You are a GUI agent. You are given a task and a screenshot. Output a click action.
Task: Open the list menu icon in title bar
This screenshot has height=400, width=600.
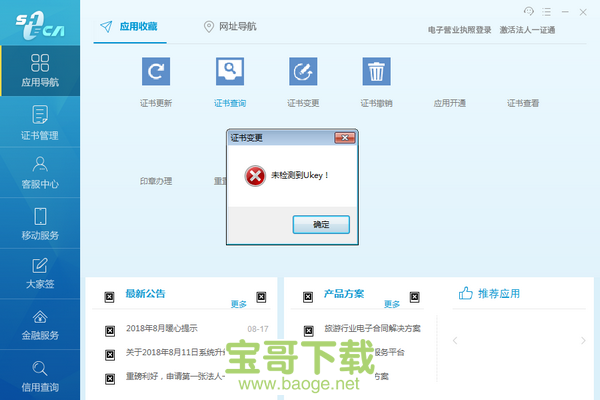546,12
